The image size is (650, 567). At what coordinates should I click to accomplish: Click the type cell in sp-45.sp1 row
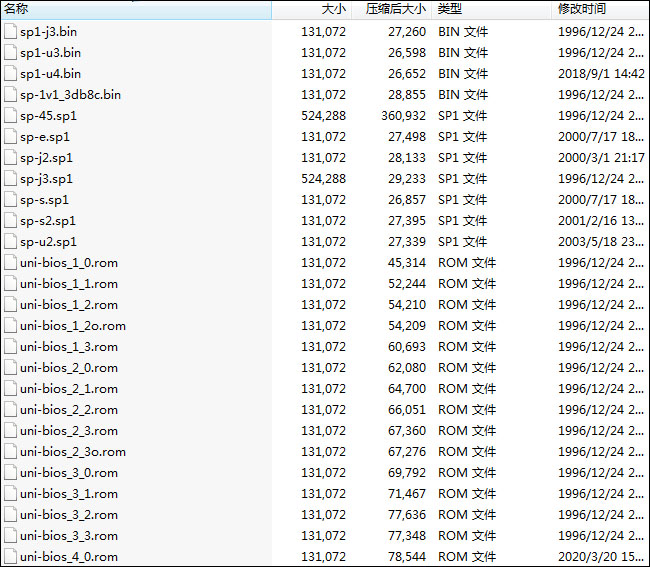click(462, 116)
